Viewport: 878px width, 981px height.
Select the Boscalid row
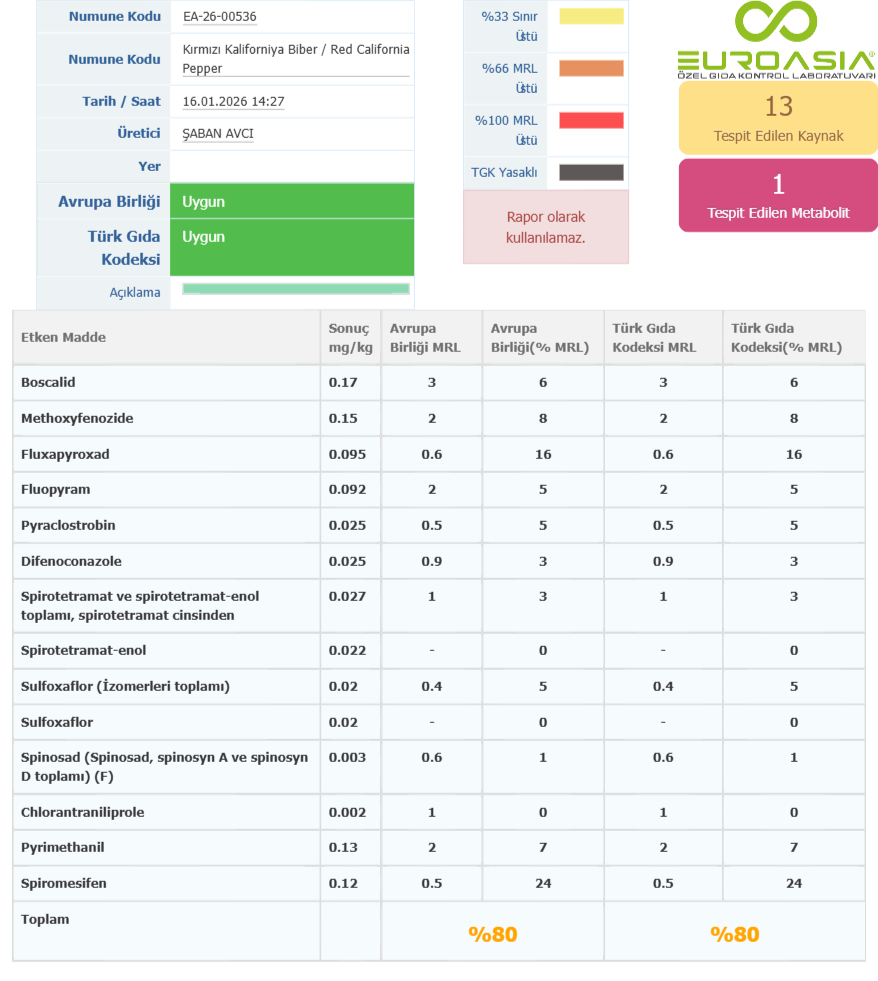(x=48, y=383)
